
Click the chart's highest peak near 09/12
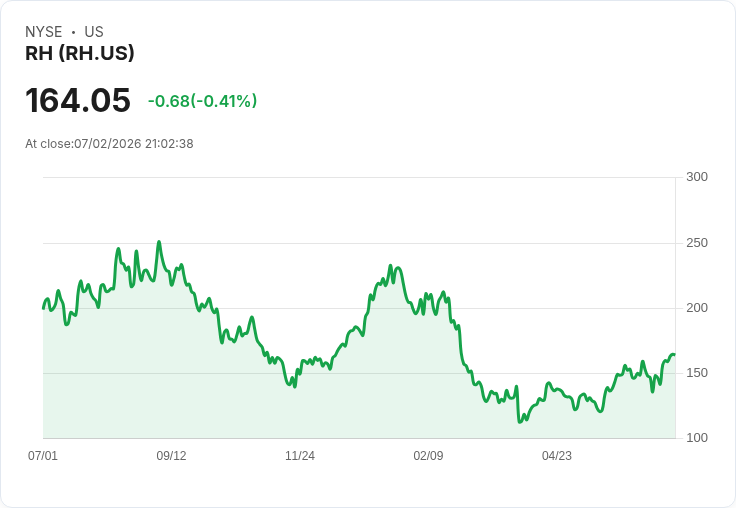point(159,242)
